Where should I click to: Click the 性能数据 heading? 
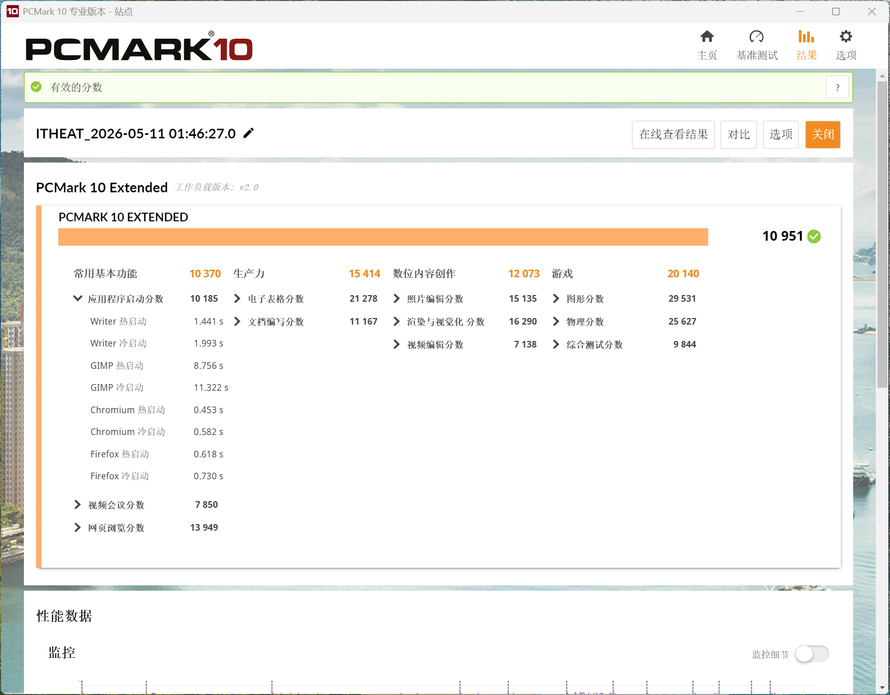click(64, 616)
